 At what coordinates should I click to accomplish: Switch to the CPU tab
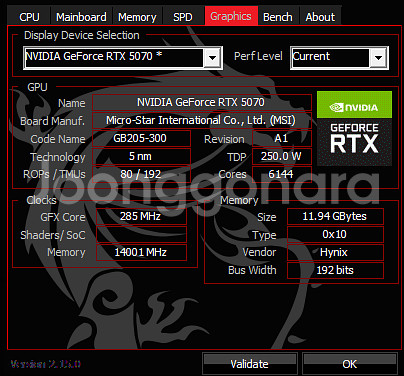29,17
